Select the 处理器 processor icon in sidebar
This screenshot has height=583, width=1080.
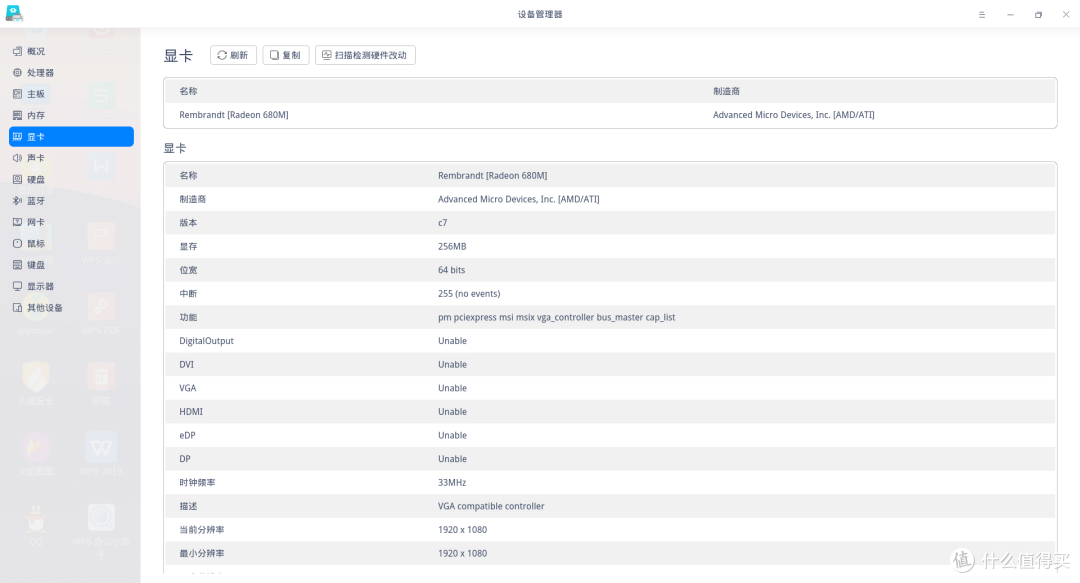click(17, 72)
